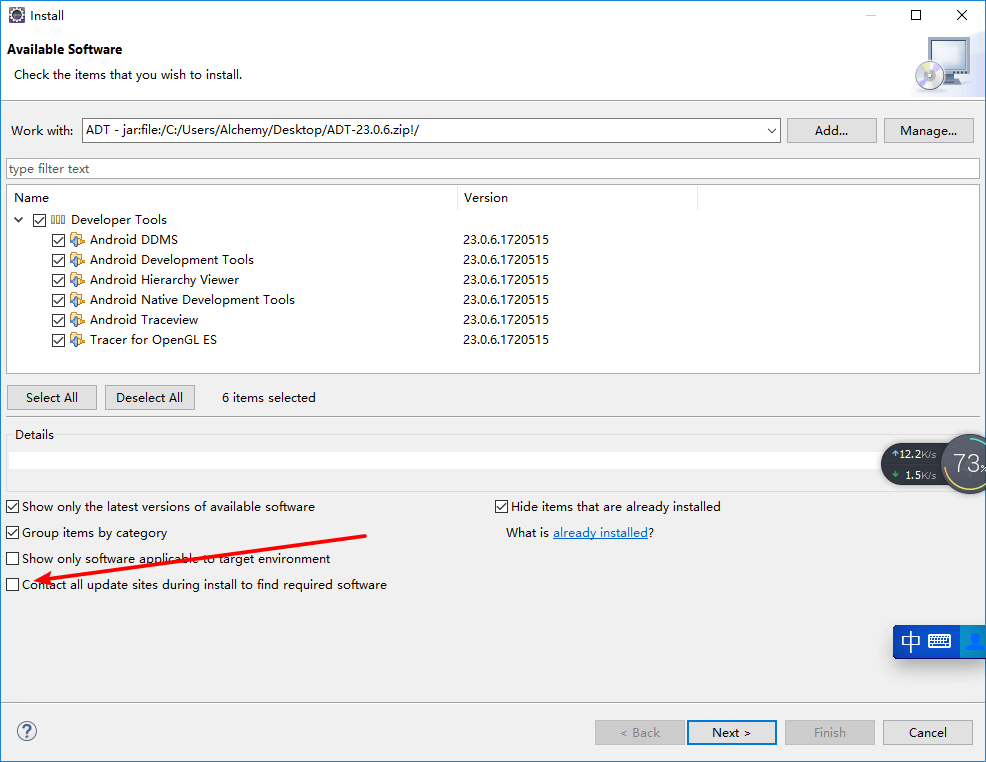The width and height of the screenshot is (986, 762).
Task: Open the help question mark icon
Action: click(27, 731)
